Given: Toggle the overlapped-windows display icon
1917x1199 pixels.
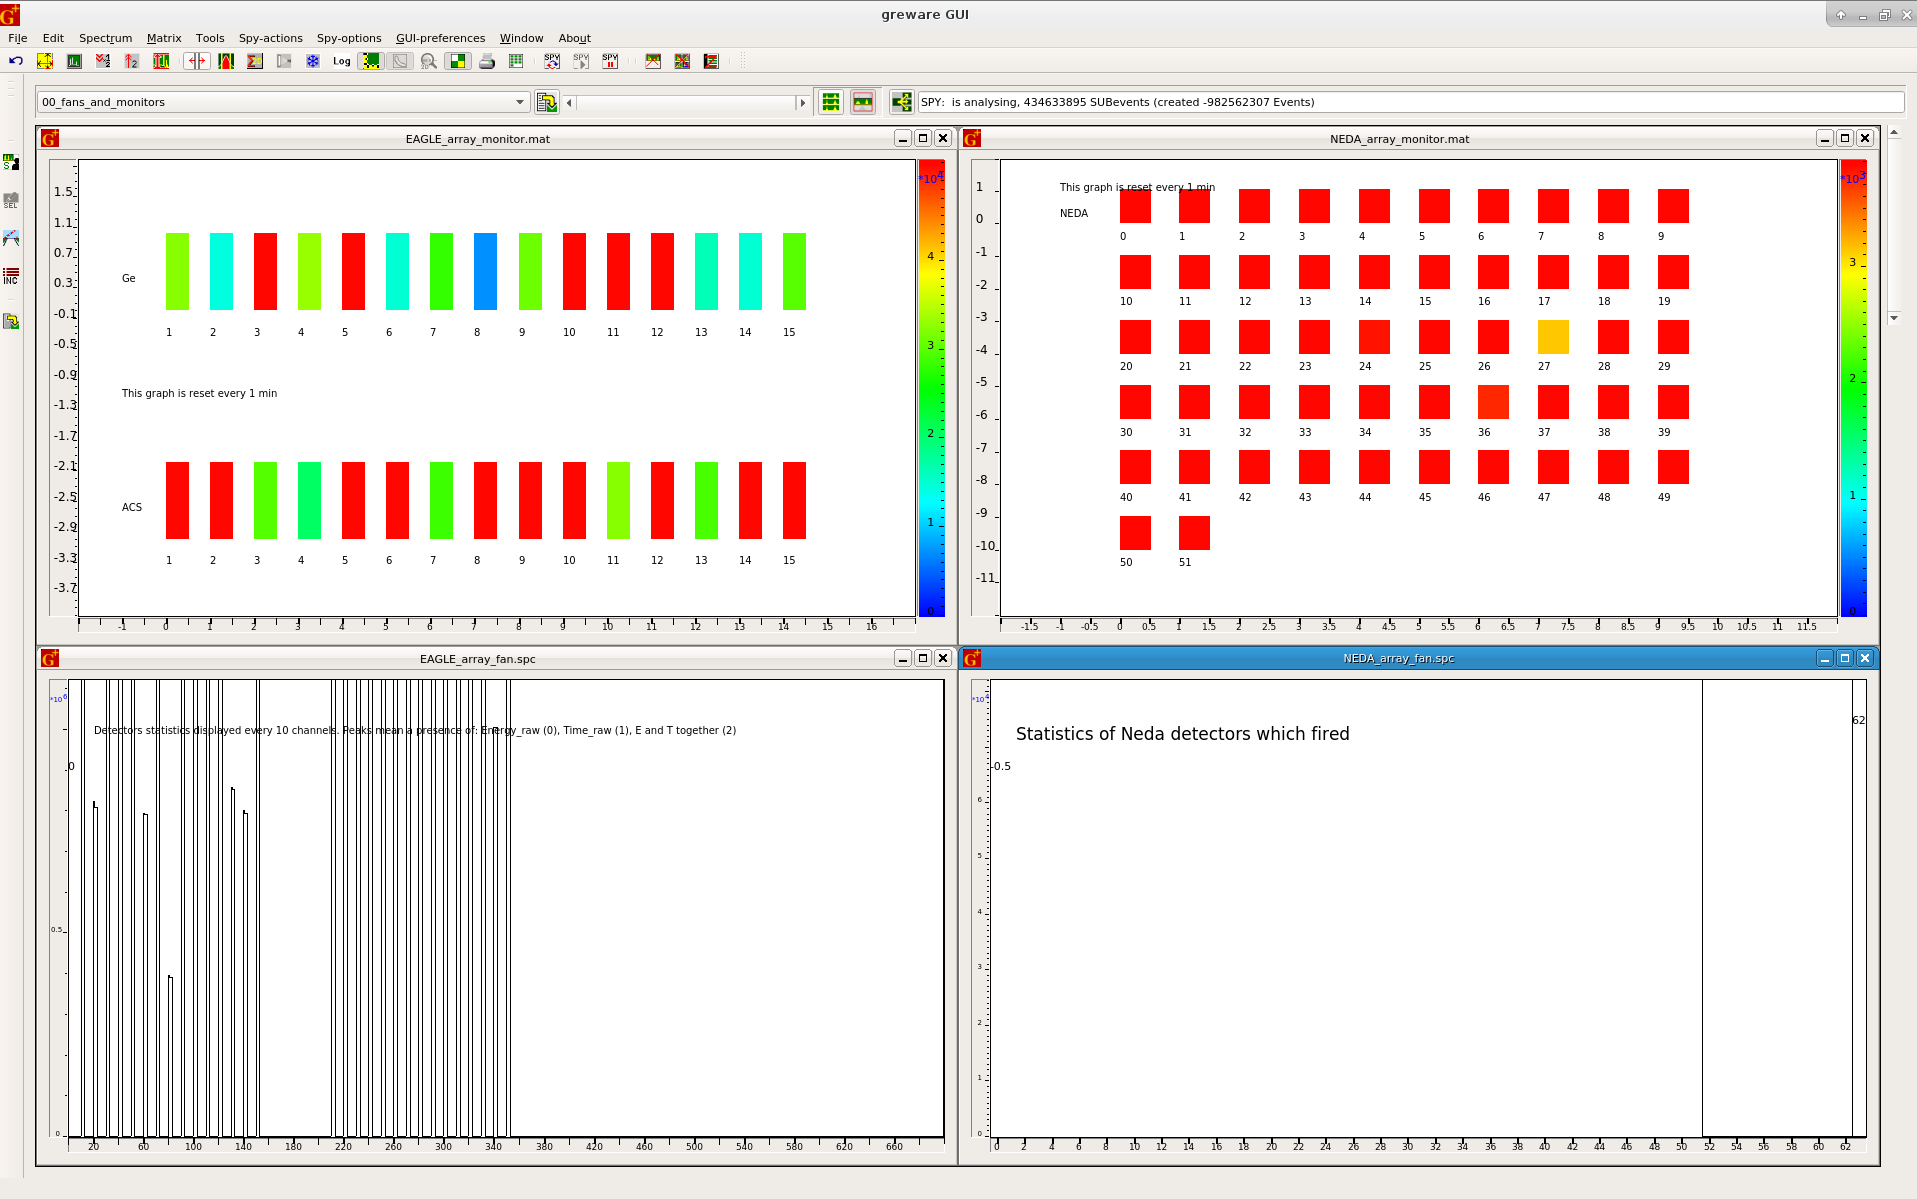Looking at the screenshot, I should (x=863, y=101).
